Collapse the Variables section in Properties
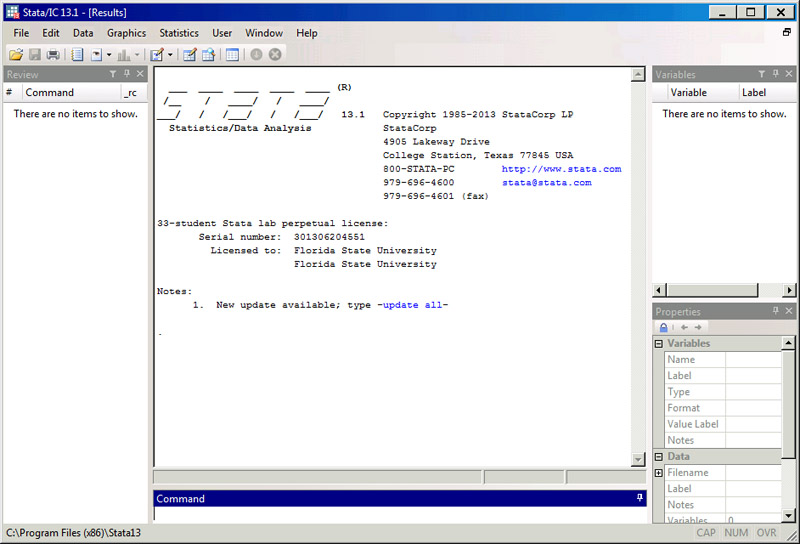The height and width of the screenshot is (544, 800). pos(659,344)
